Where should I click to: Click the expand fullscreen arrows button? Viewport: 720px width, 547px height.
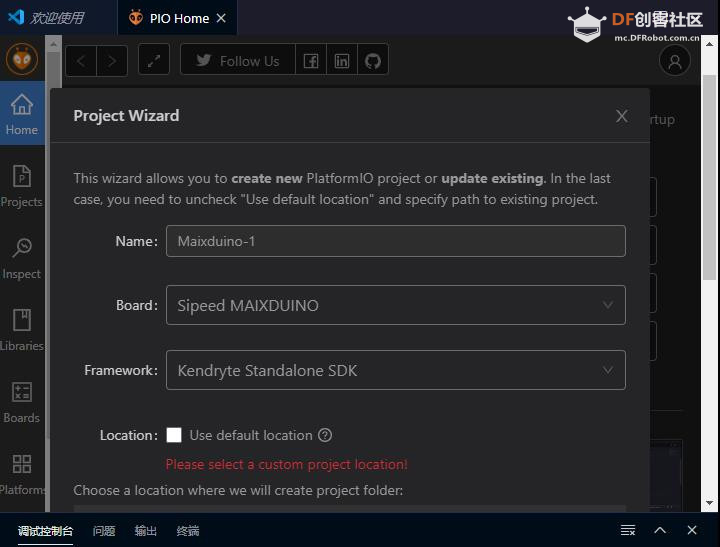coord(154,60)
